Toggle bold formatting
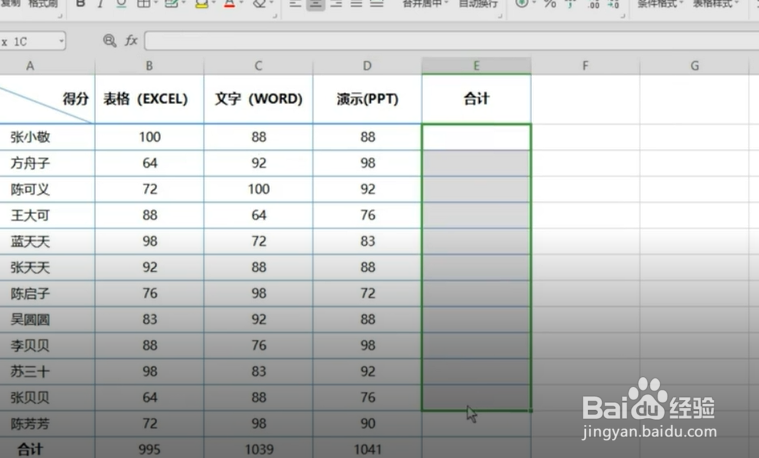 tap(81, 4)
